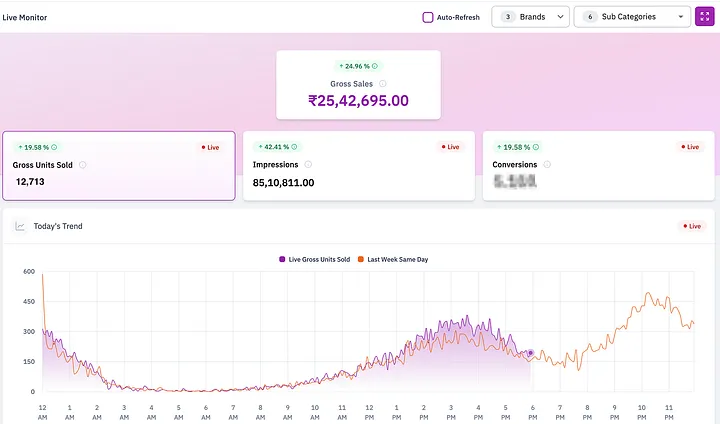Enable the Auto-Refresh checkbox
The width and height of the screenshot is (720, 424).
(428, 17)
